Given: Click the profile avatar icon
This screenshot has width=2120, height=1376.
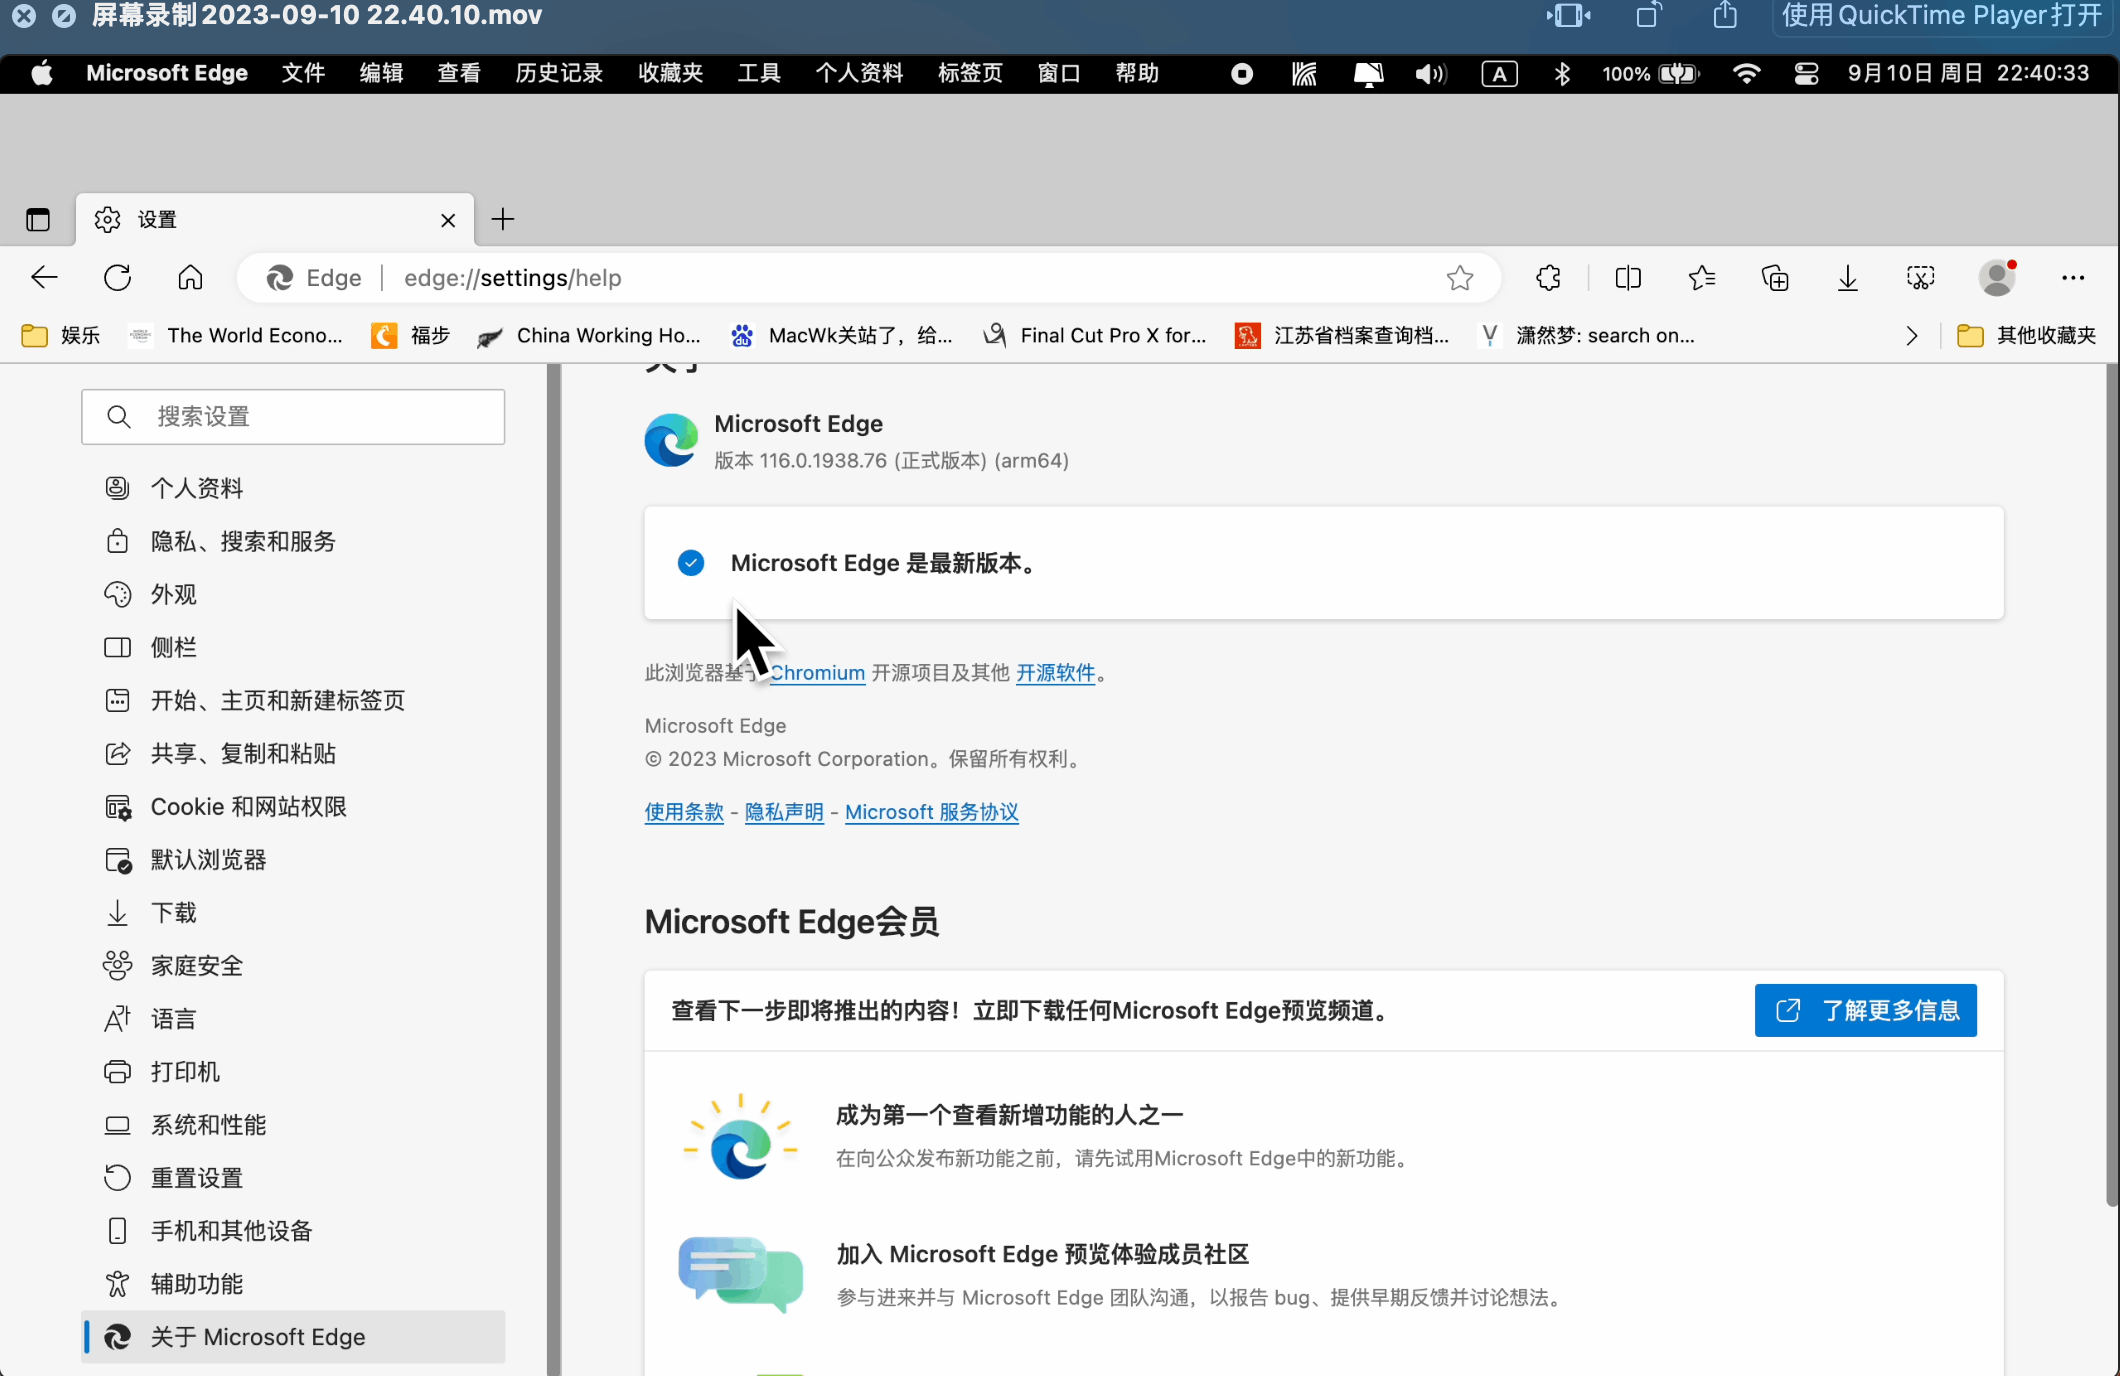Looking at the screenshot, I should click(x=1997, y=278).
